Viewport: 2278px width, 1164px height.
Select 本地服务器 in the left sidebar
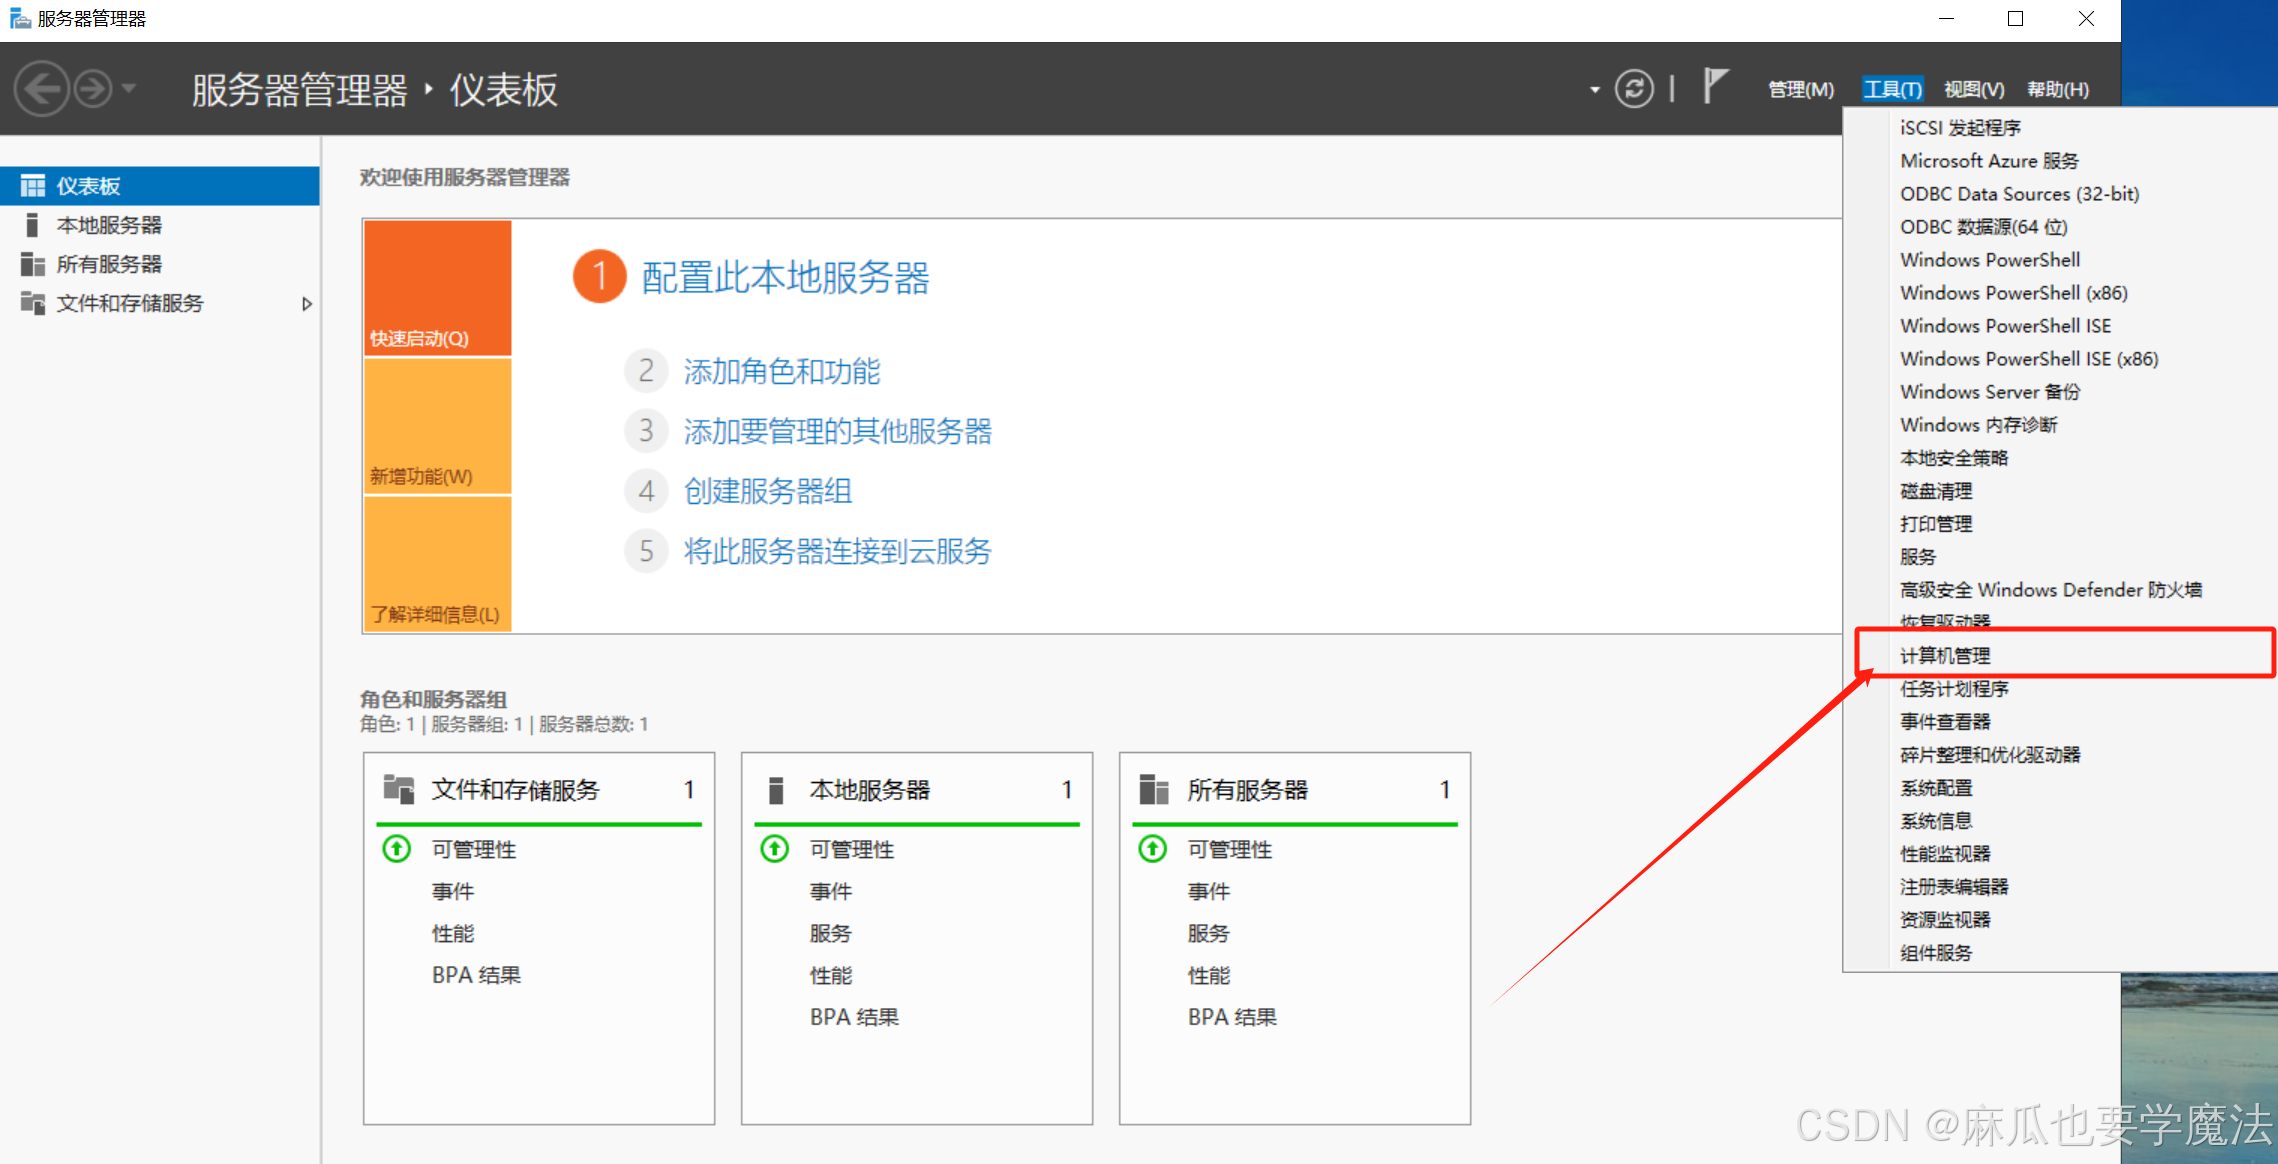109,225
